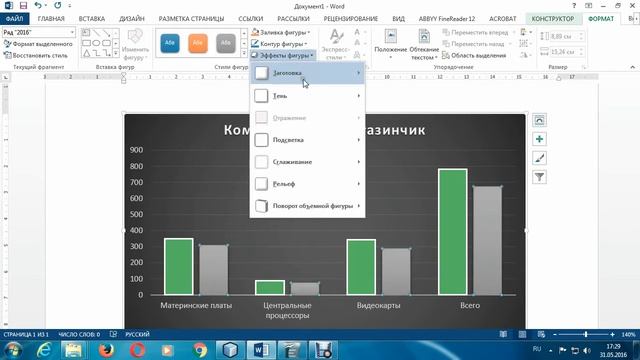The image size is (640, 360).
Task: Open the Тень shadow submenu
Action: tap(307, 96)
